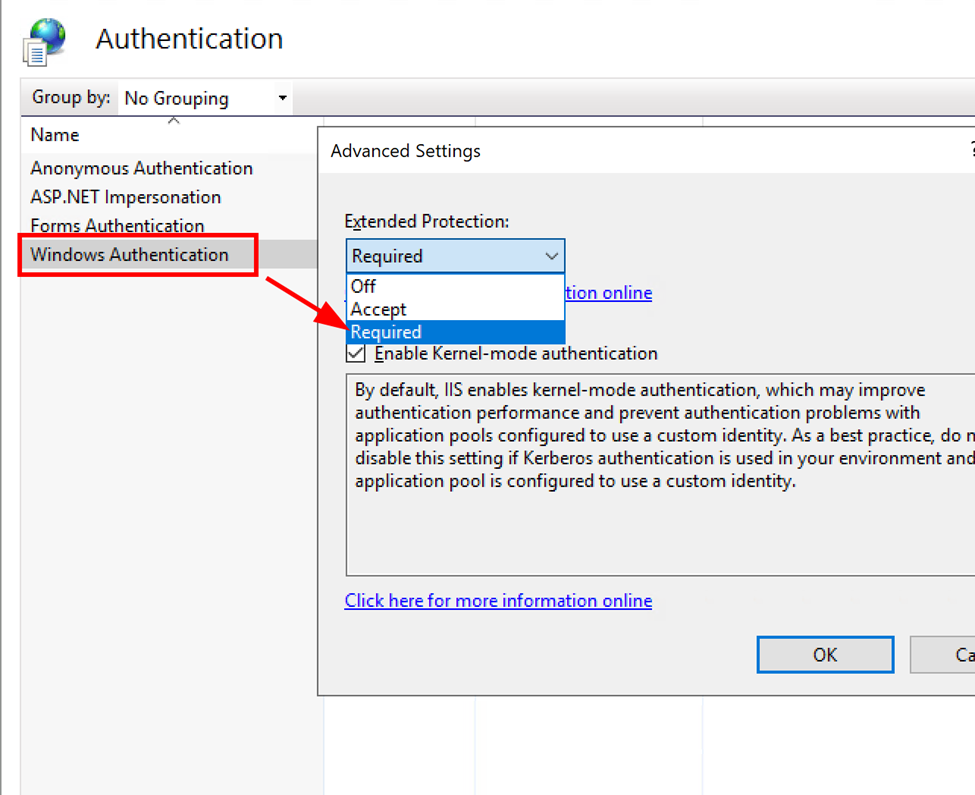This screenshot has width=975, height=795.
Task: Click the help question mark in dialog title
Action: [x=970, y=151]
